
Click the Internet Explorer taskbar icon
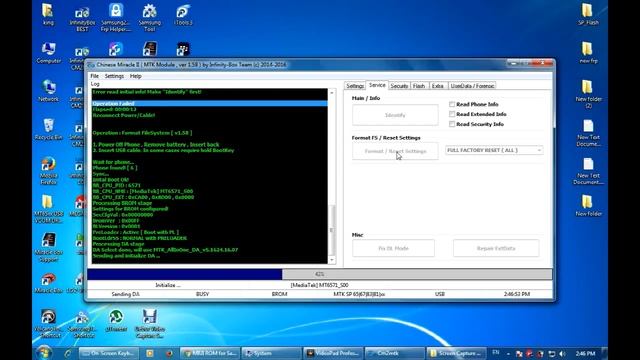click(x=68, y=353)
